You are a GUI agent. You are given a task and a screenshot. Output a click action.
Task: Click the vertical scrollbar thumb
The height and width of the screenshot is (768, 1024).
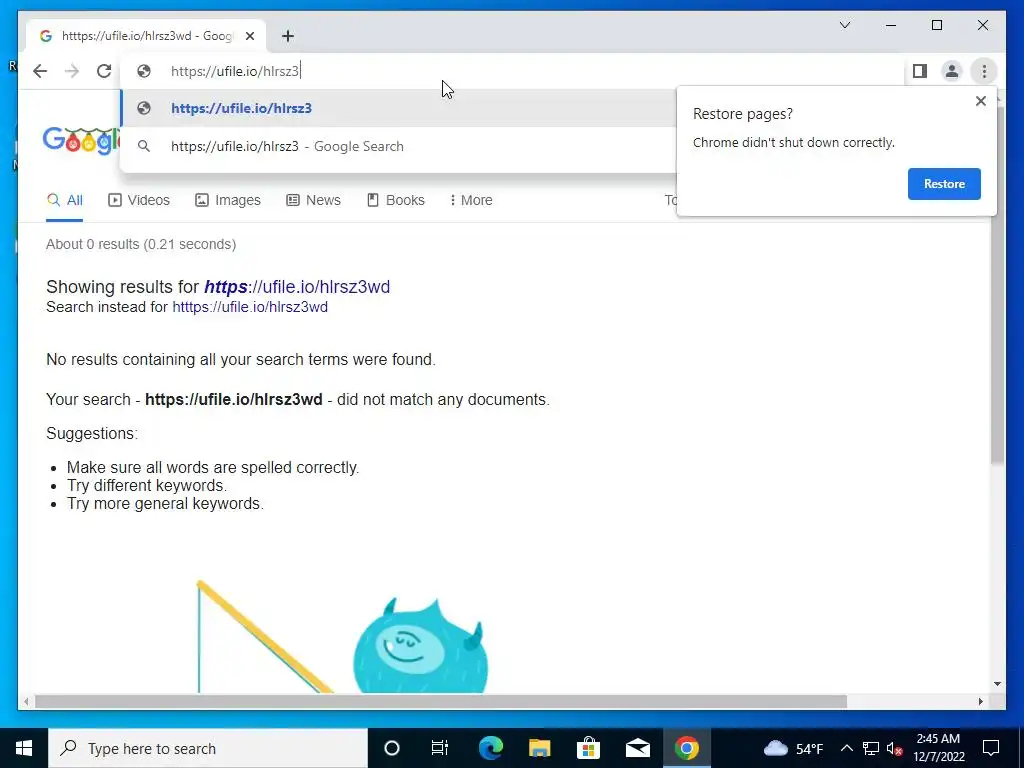tap(997, 287)
